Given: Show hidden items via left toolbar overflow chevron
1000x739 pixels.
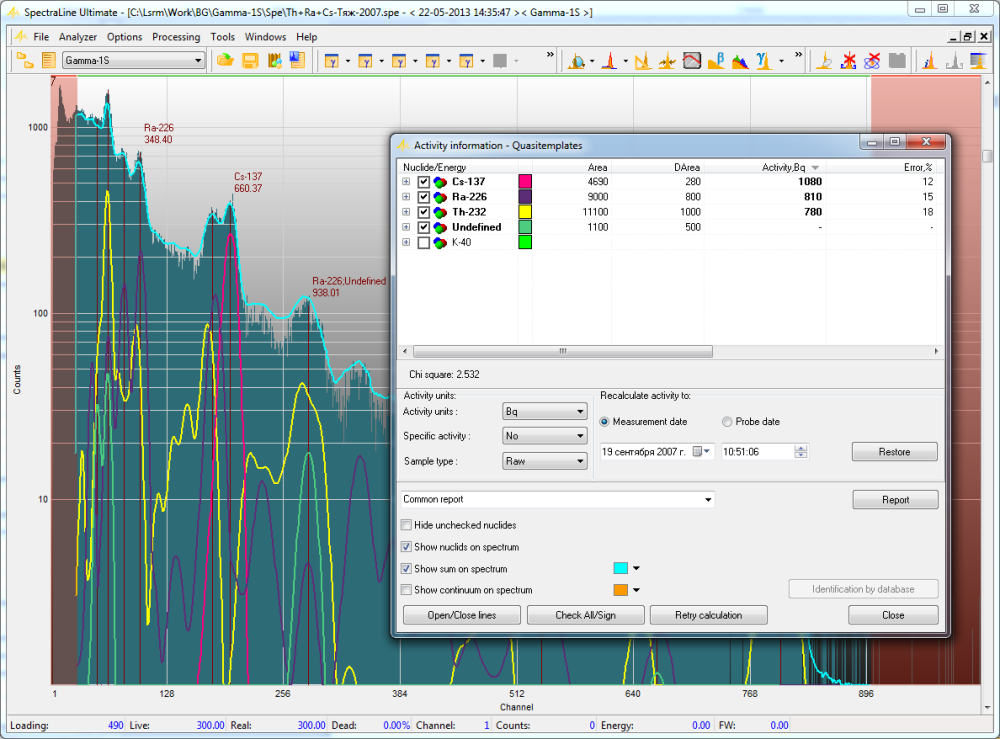Looking at the screenshot, I should point(550,55).
